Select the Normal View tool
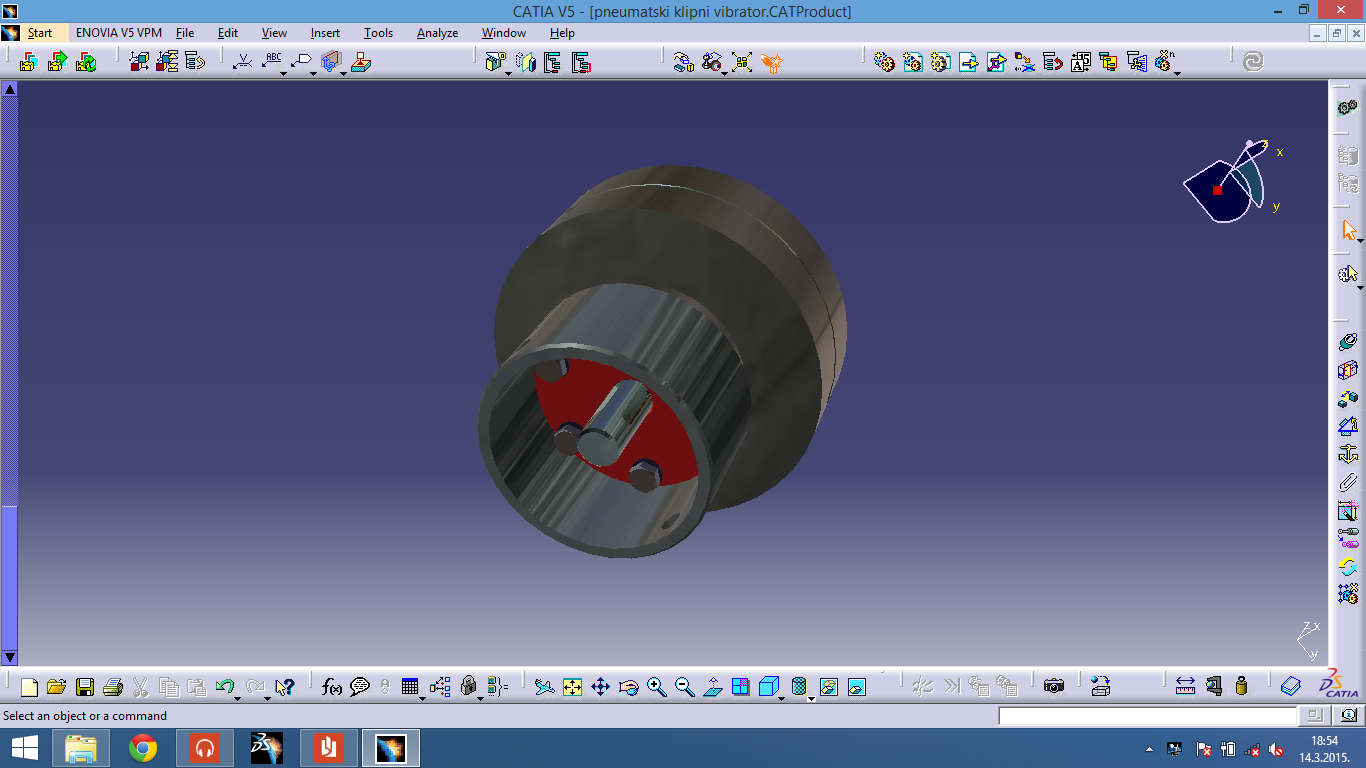Viewport: 1366px width, 768px height. click(x=712, y=687)
